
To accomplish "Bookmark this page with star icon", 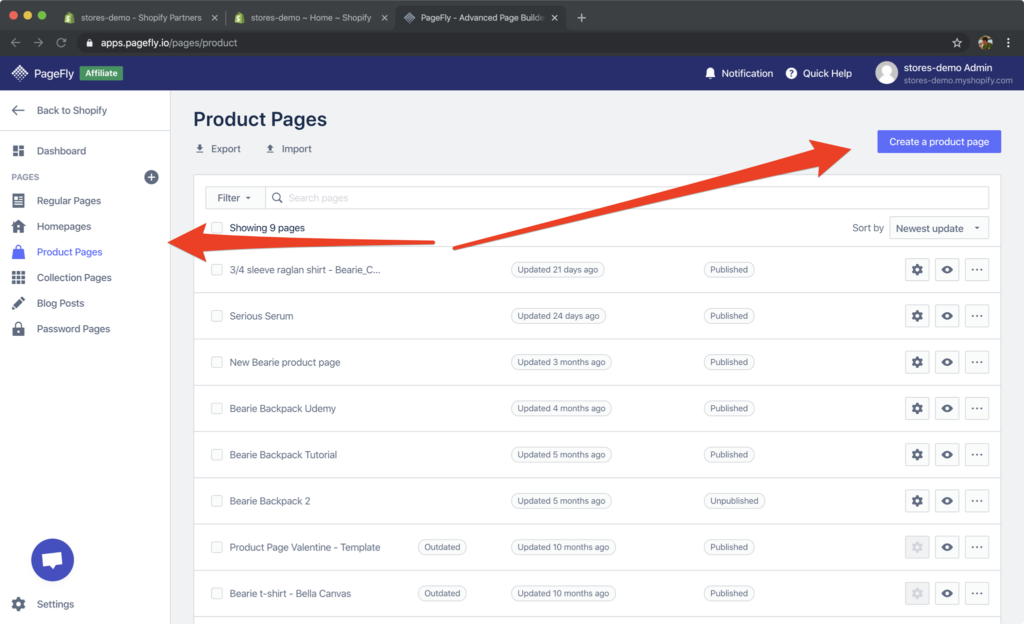I will coord(957,43).
